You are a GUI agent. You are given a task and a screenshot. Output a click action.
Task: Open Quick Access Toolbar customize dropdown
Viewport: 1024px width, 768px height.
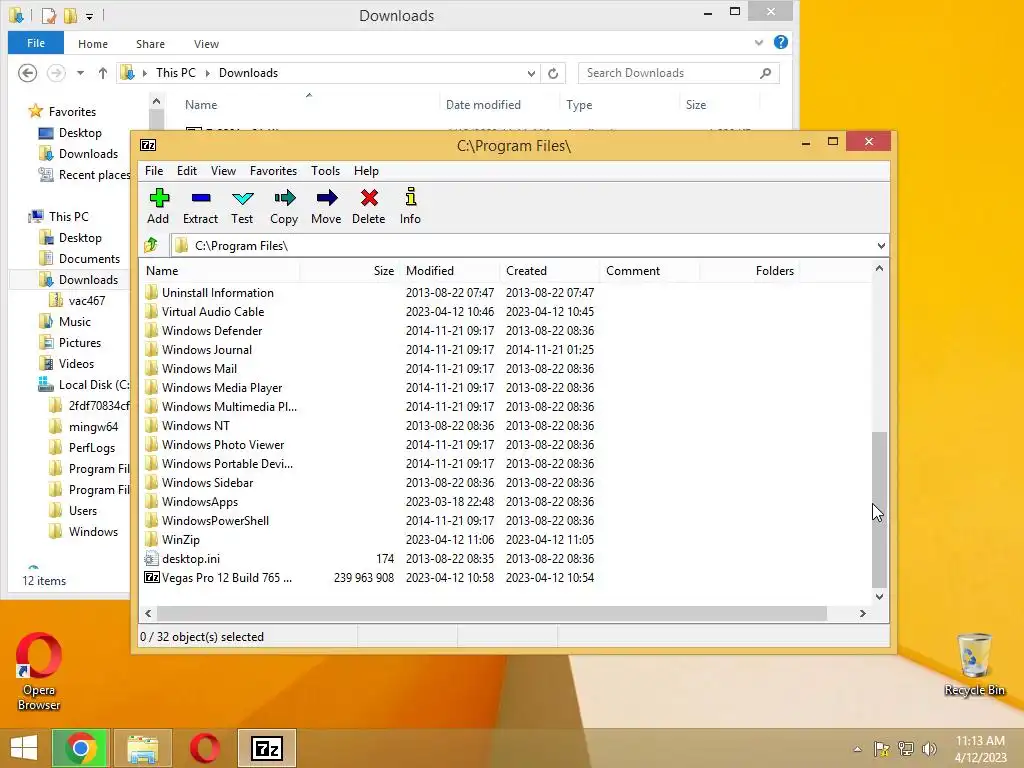pos(89,16)
